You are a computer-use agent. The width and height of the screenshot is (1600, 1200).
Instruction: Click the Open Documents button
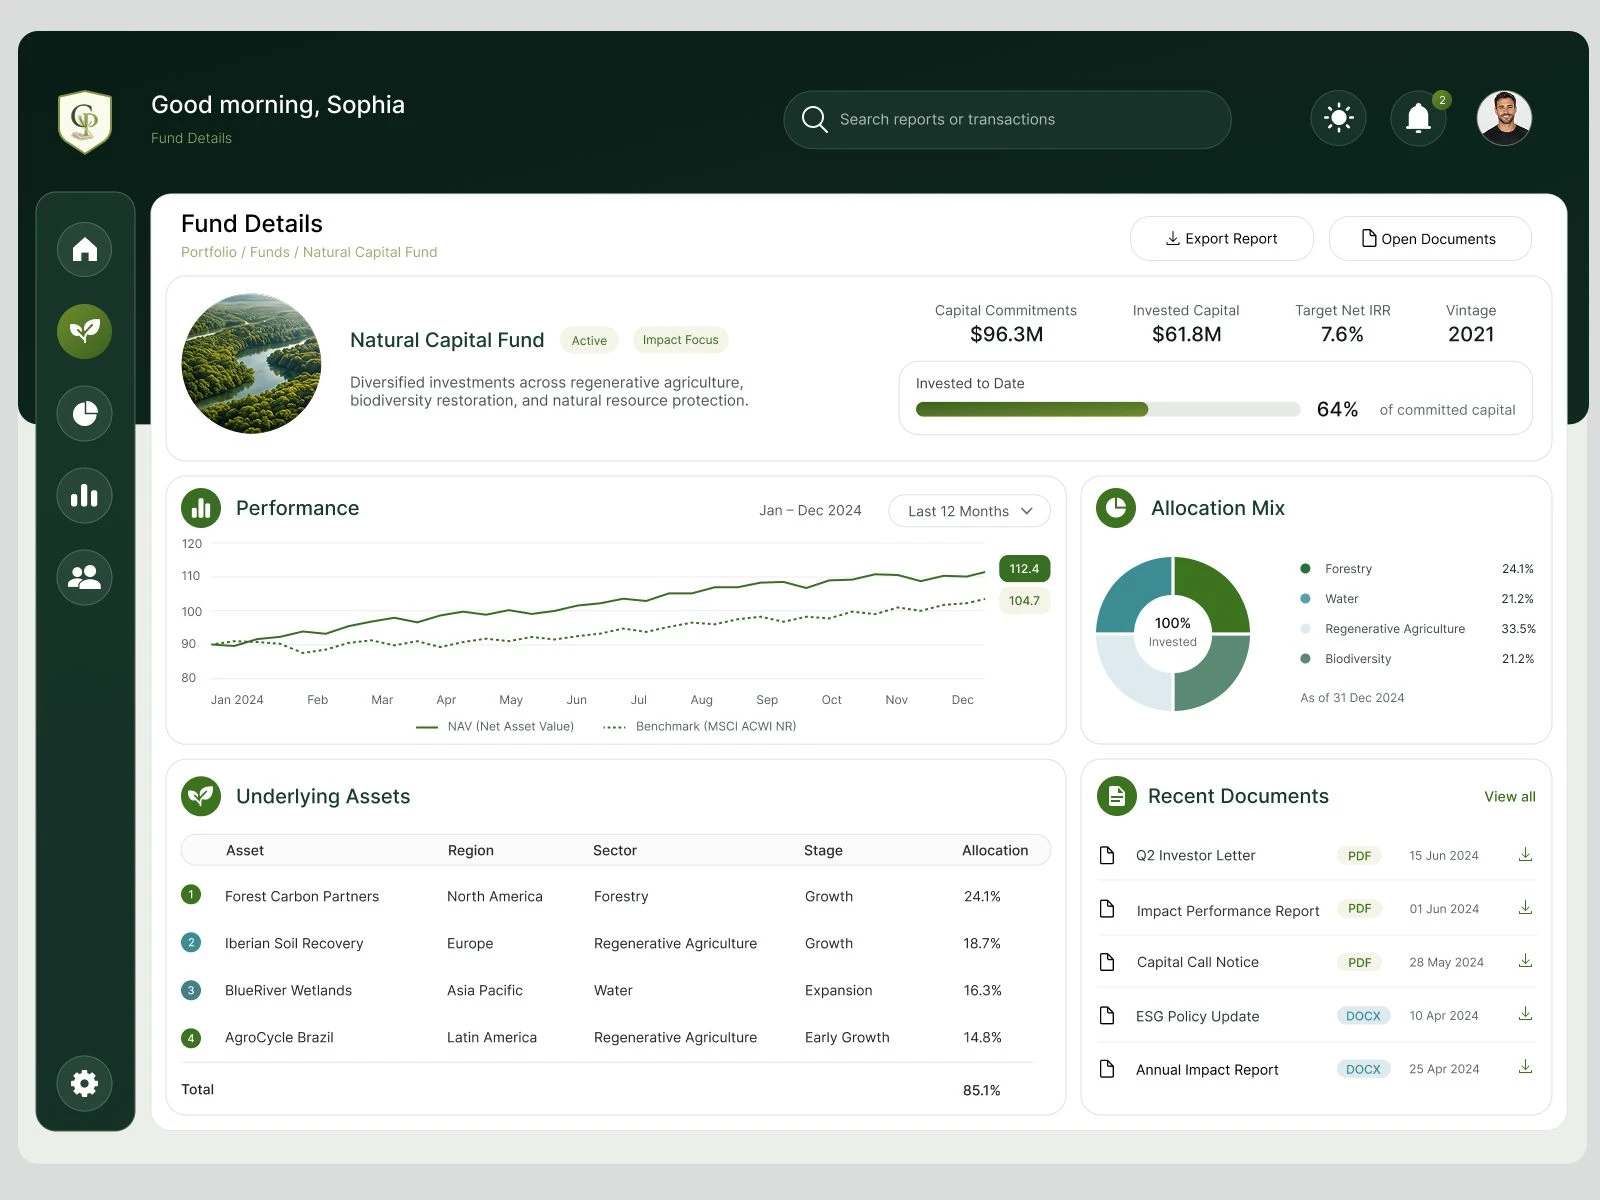[1430, 238]
